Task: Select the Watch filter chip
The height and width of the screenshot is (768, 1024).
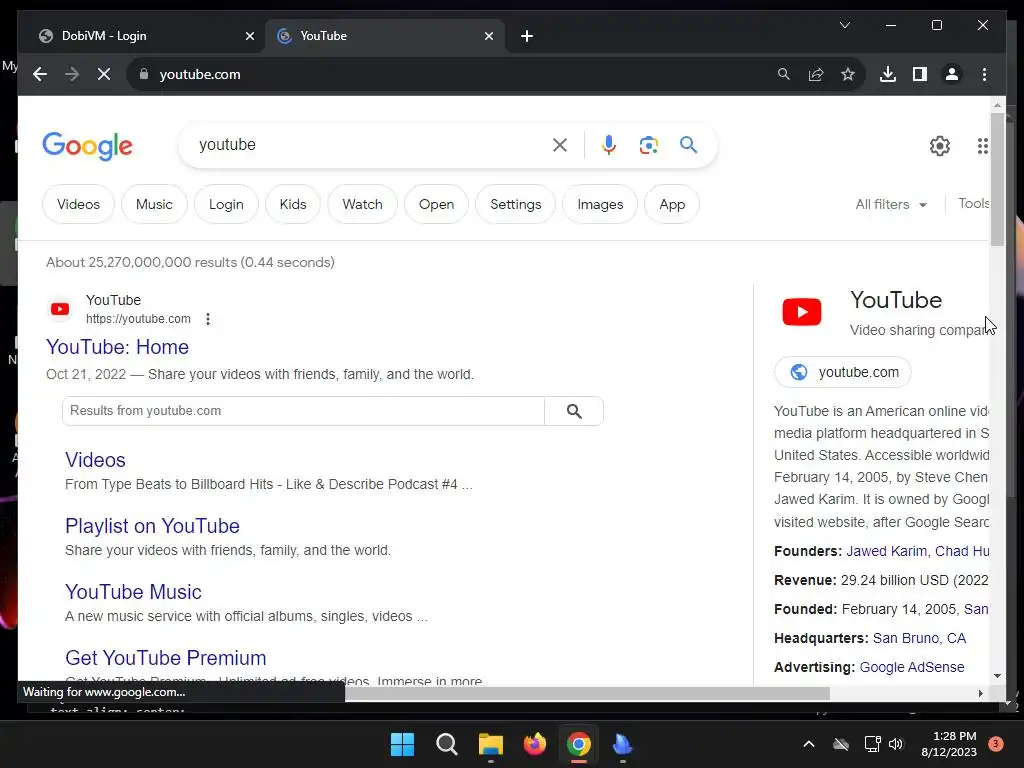Action: 362,204
